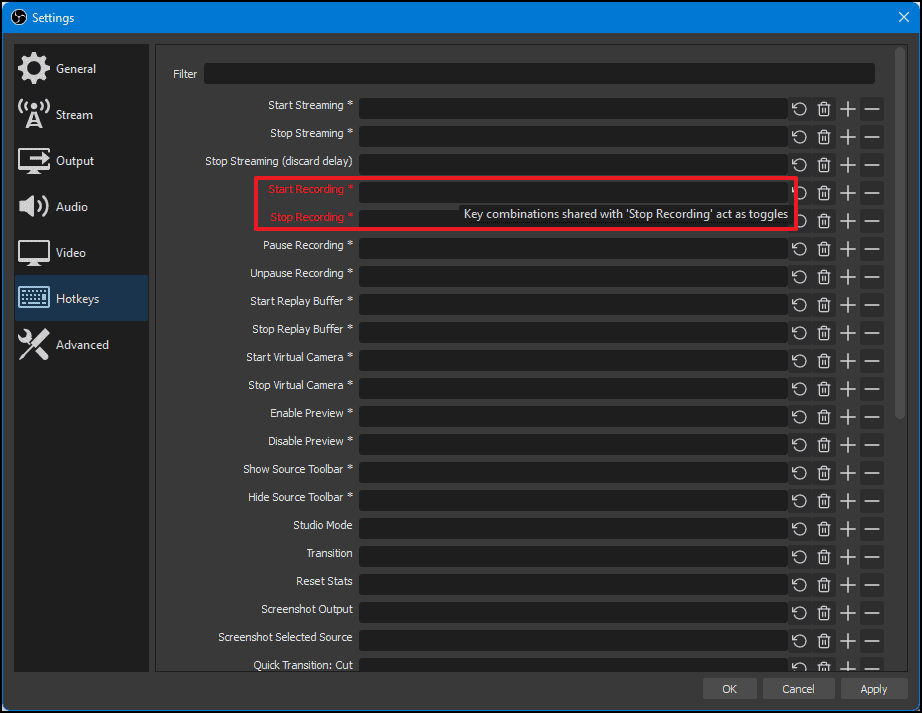Clear the Reset Stats hotkey
The width and height of the screenshot is (922, 713).
pos(823,581)
